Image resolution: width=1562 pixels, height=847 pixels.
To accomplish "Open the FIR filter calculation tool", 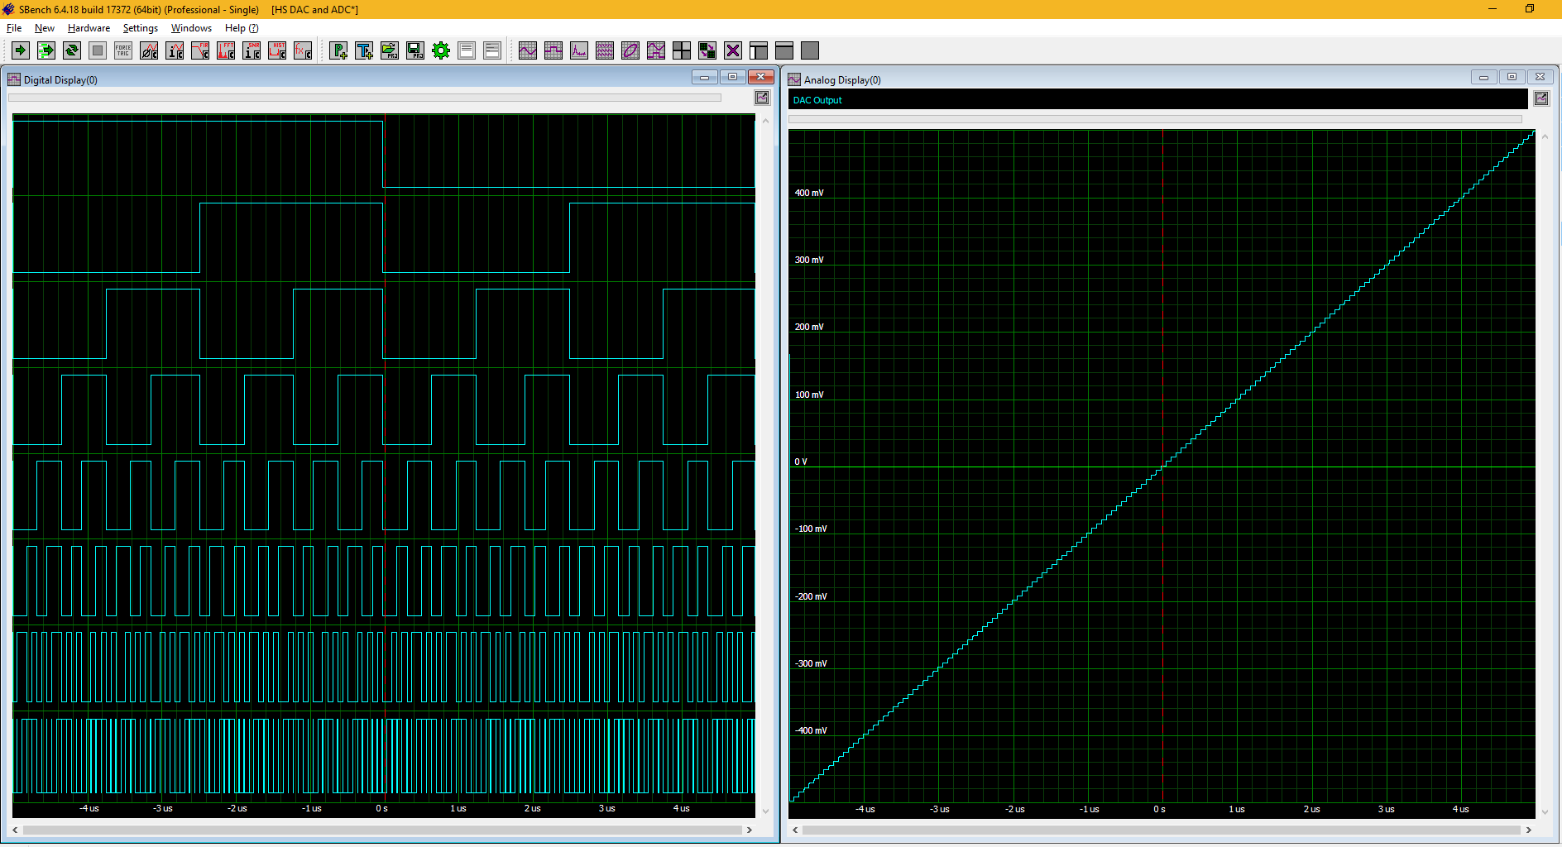I will [200, 51].
